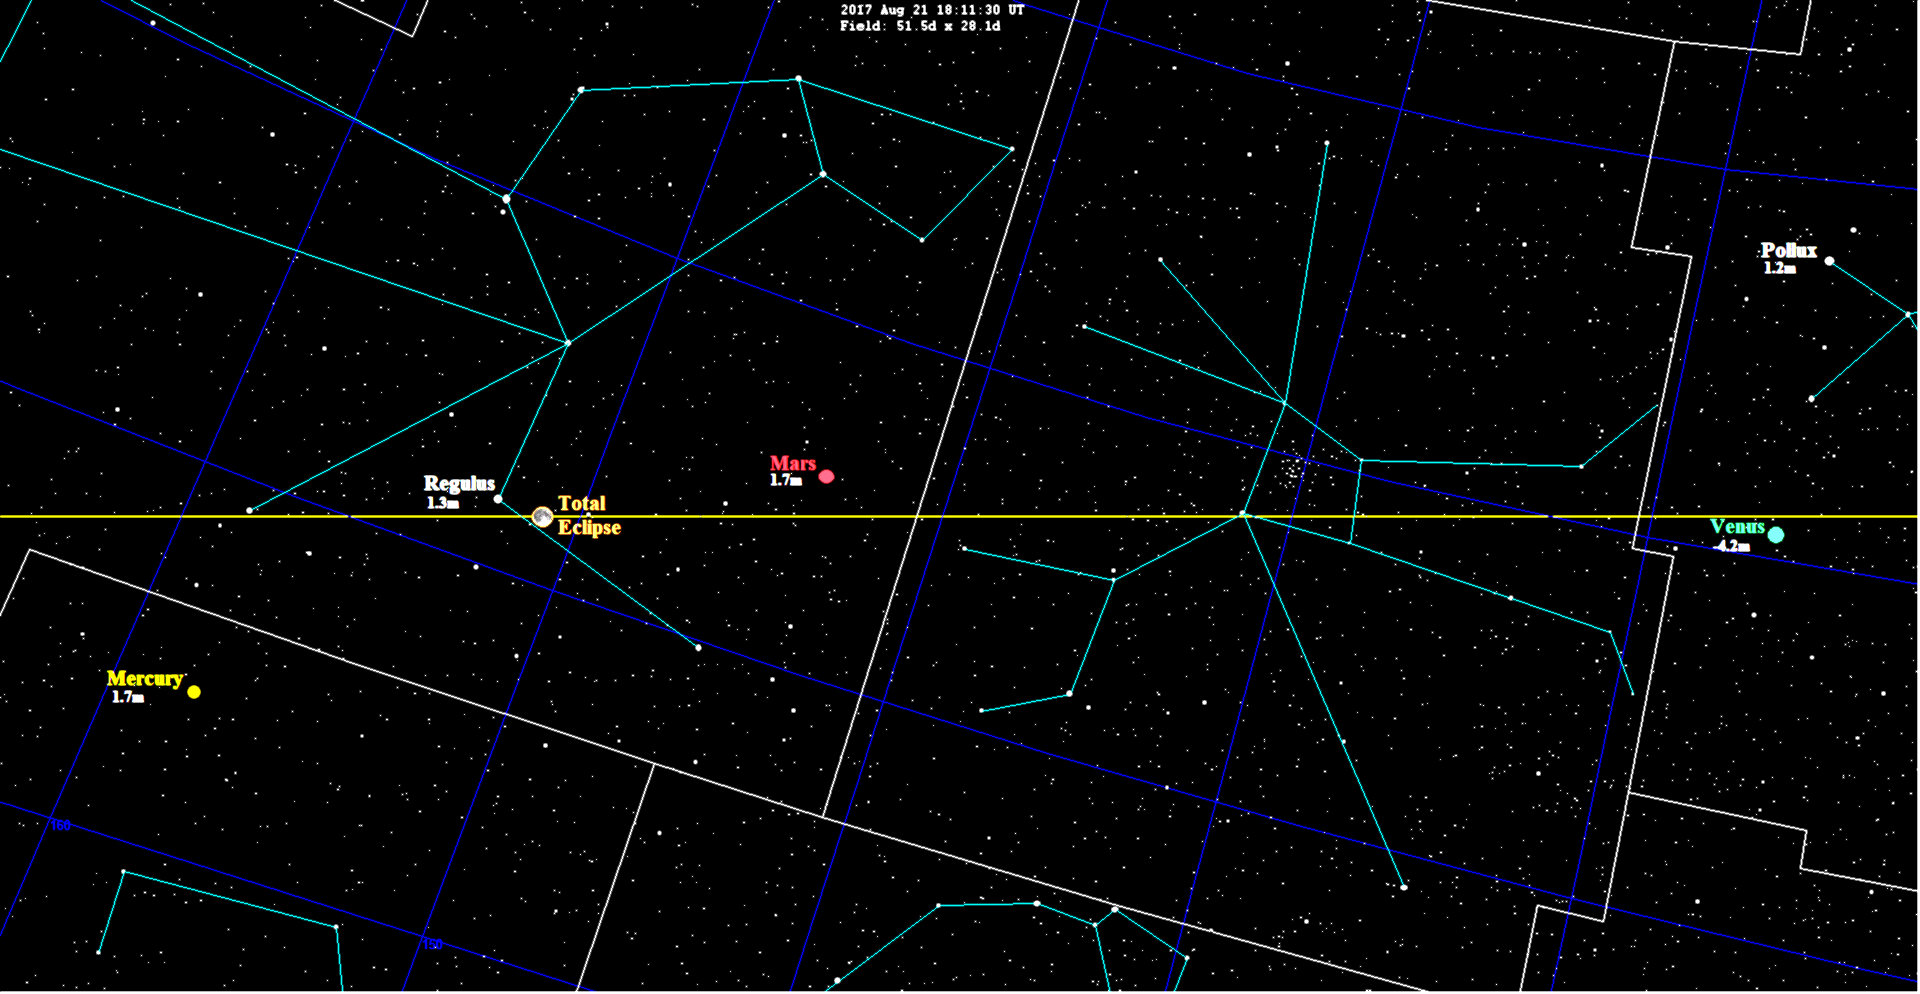Viewport: 1920px width, 994px height.
Task: Select the "Field: 51.5d x 28.1d" readout
Action: pos(920,26)
